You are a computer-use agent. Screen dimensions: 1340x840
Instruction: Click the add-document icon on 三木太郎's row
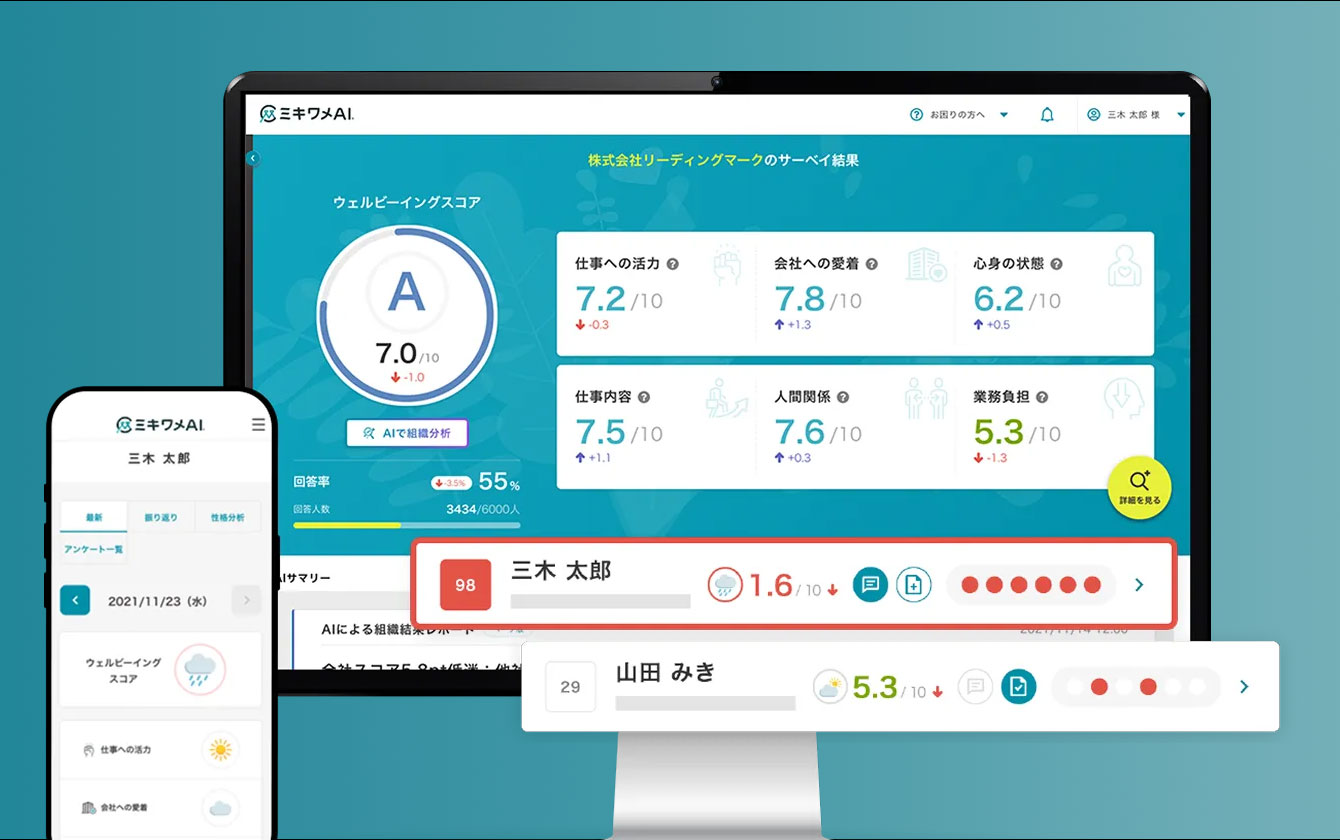[x=913, y=585]
